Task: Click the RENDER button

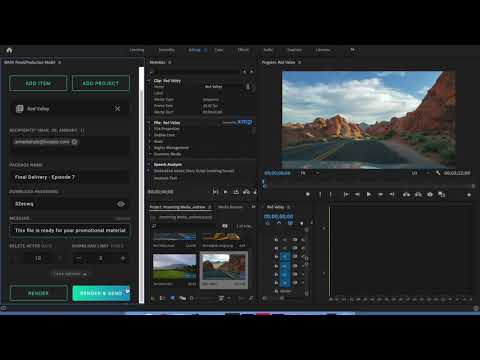Action: pyautogui.click(x=38, y=293)
